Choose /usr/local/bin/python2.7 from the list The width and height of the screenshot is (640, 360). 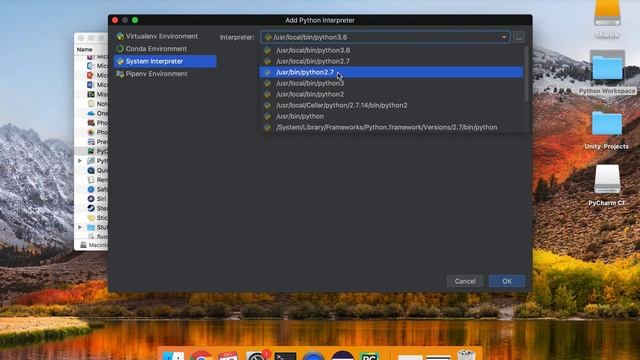(391, 61)
